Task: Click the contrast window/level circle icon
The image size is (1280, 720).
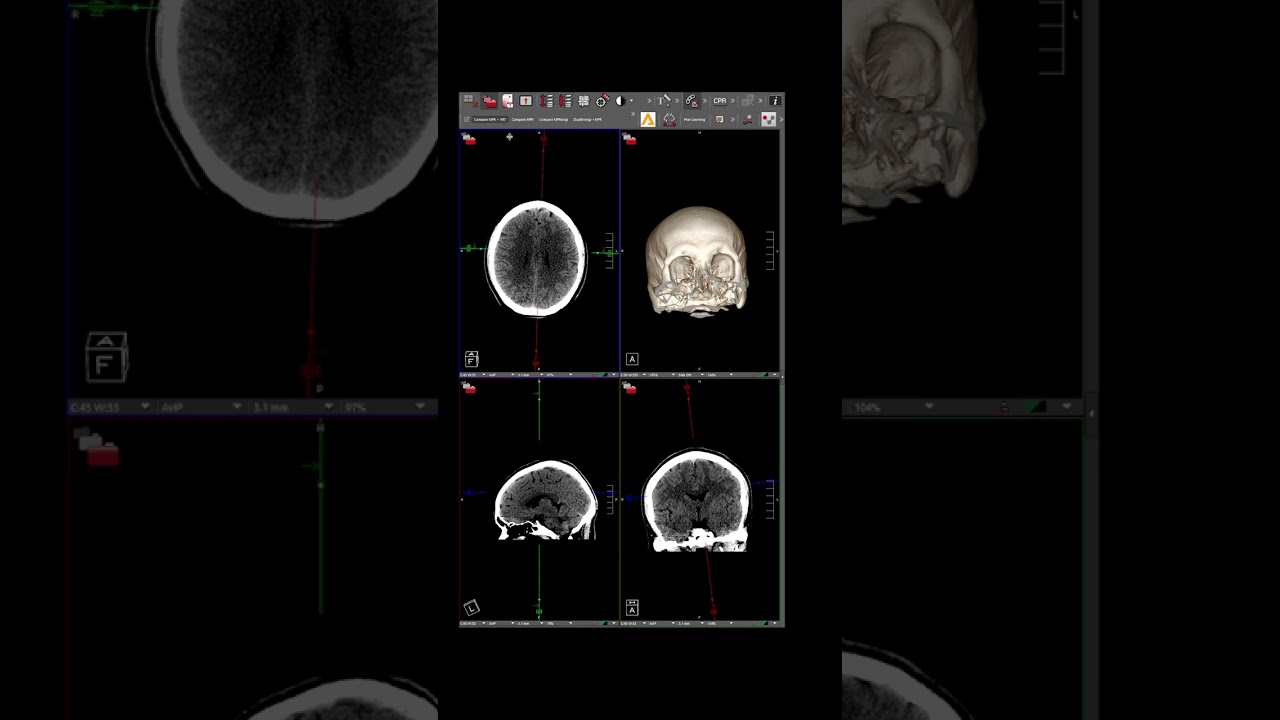Action: coord(620,101)
